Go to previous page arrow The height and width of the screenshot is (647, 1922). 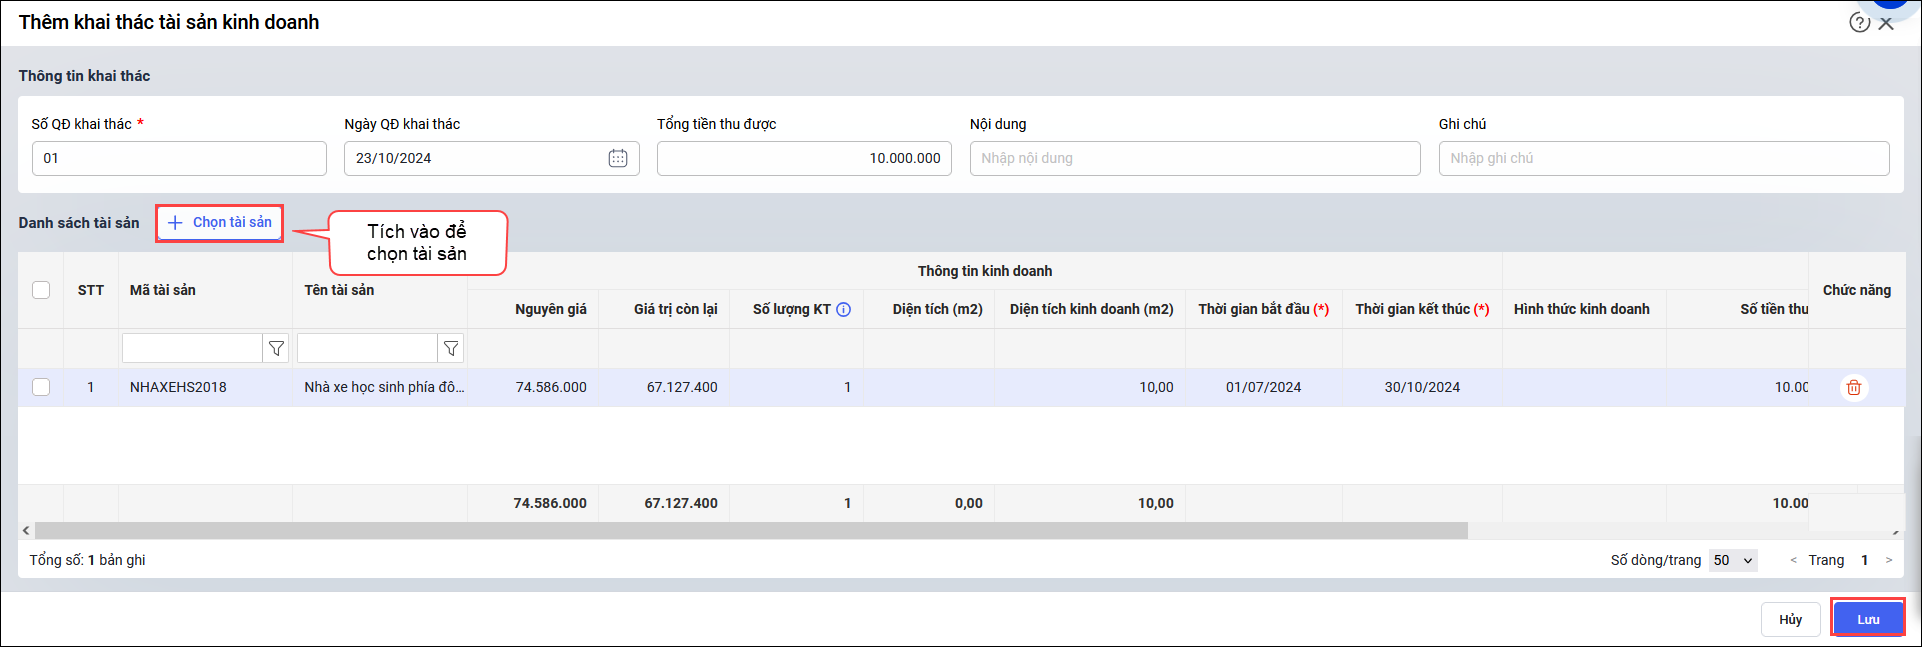click(1794, 560)
